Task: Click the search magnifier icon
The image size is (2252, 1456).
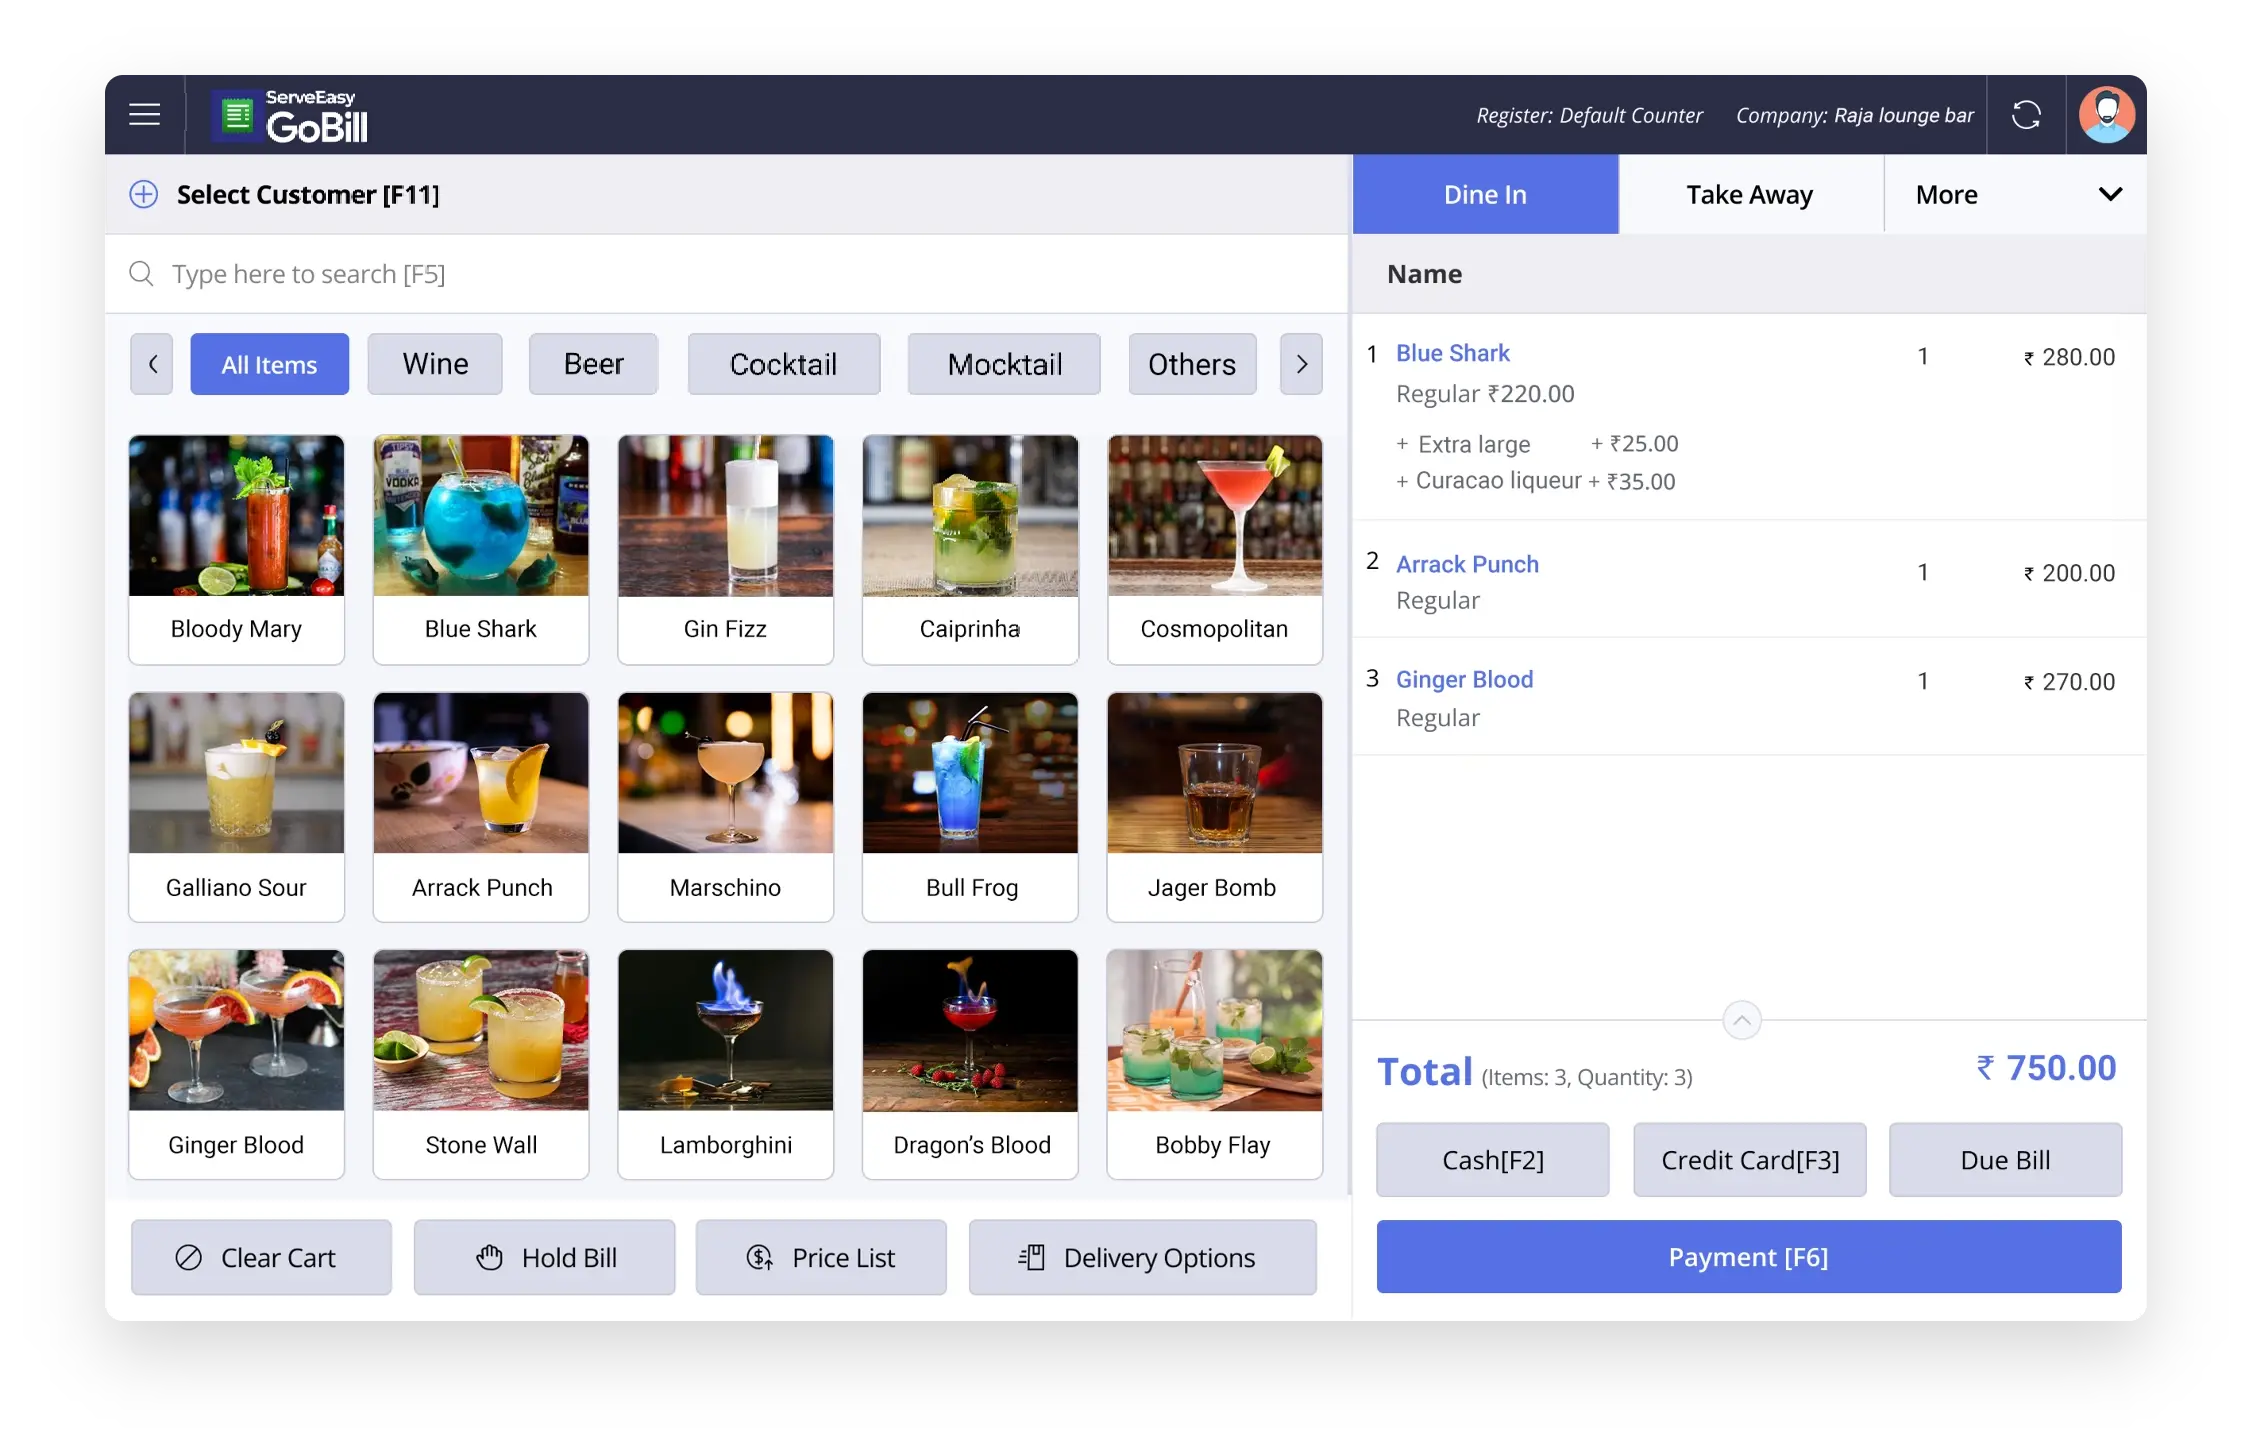Action: click(142, 273)
